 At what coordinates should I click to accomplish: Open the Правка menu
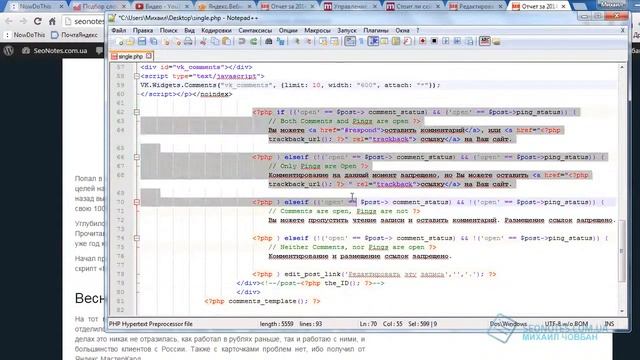[x=143, y=31]
